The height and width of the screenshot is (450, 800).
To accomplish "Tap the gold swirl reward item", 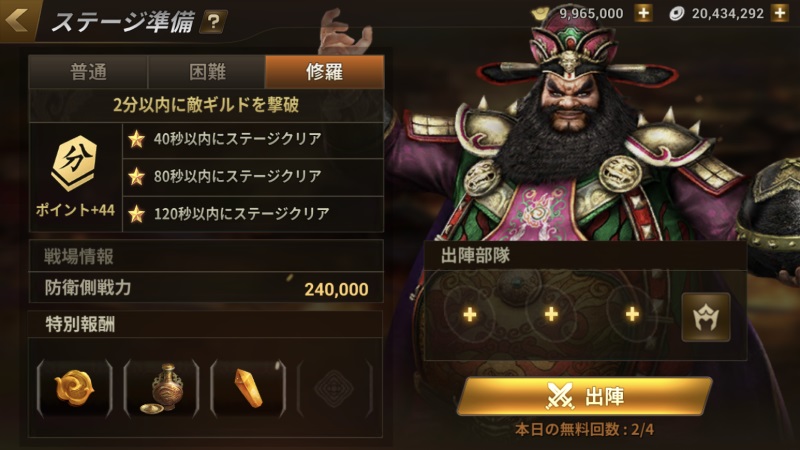I will [74, 388].
